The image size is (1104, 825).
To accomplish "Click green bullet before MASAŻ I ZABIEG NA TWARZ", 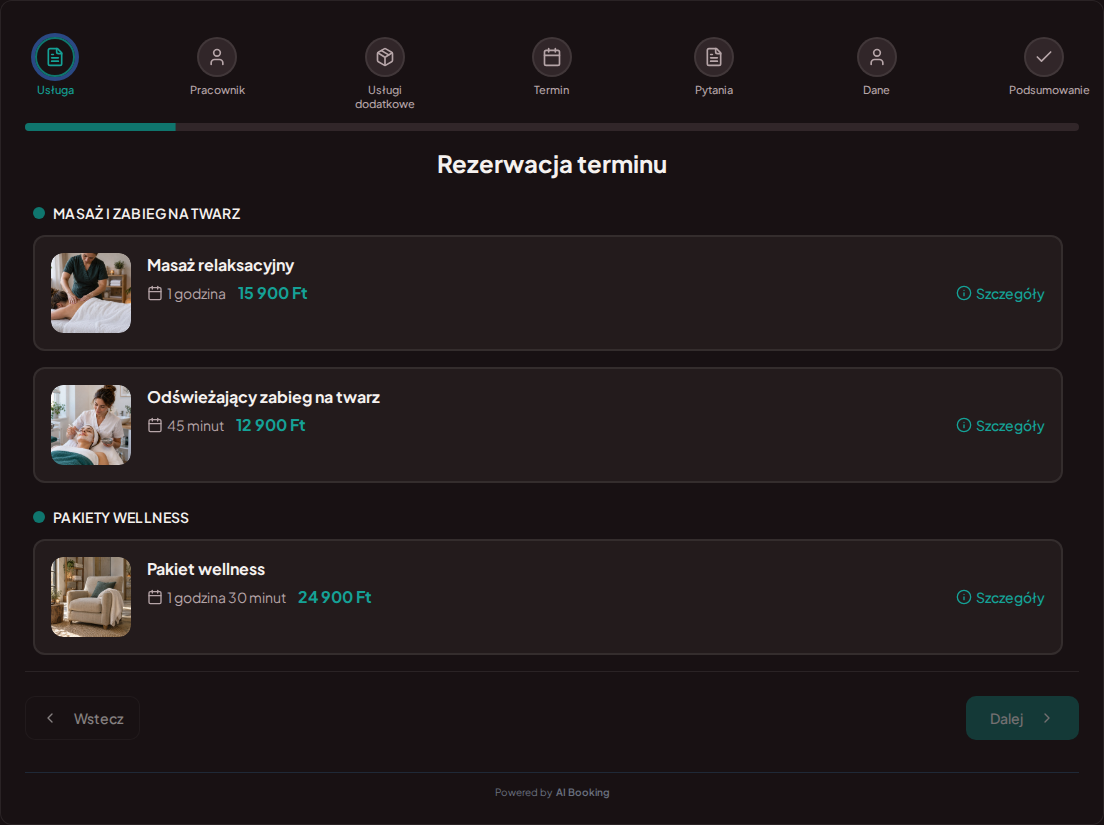I will click(x=39, y=213).
